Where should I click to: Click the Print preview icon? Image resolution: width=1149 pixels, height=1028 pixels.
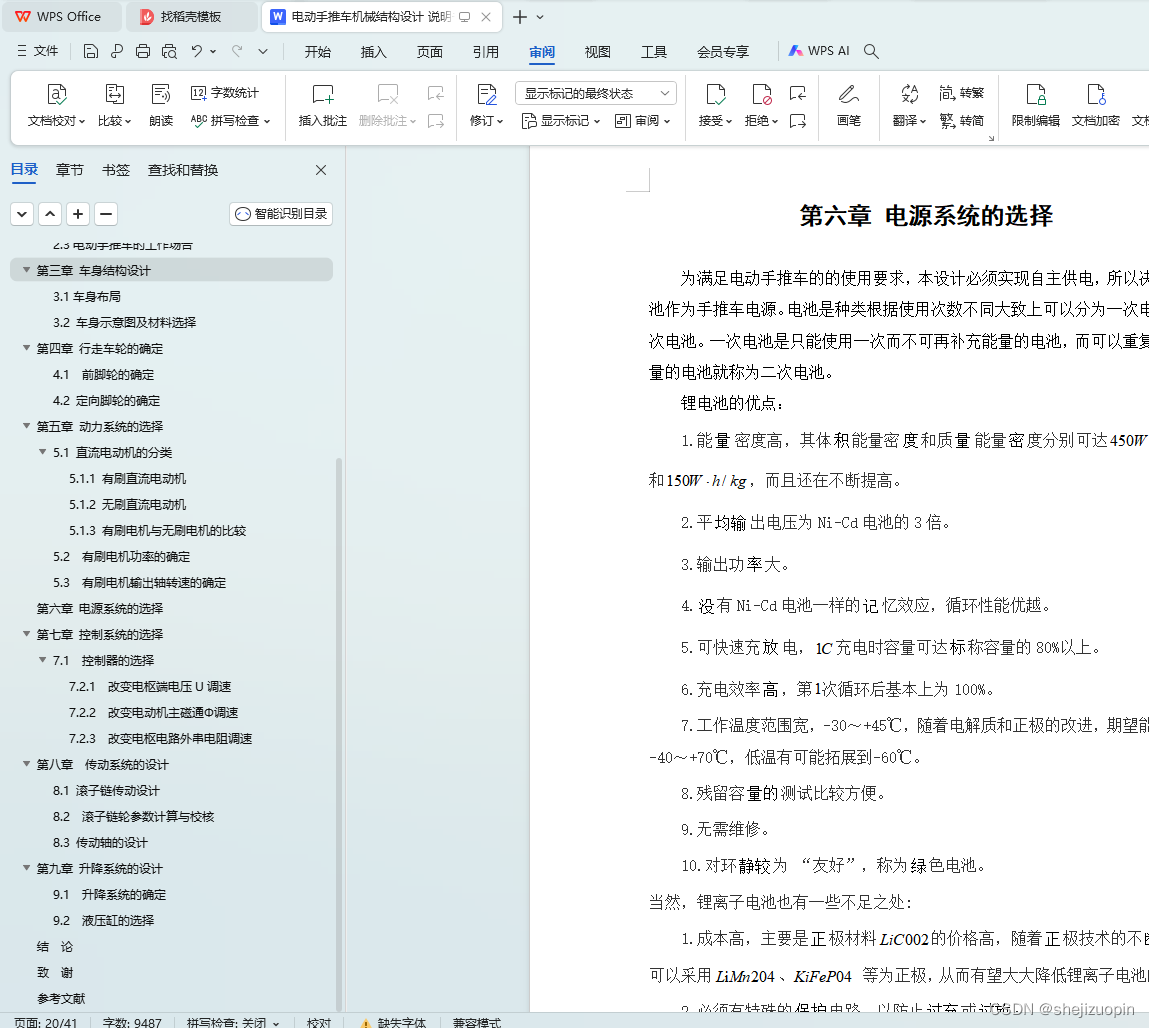point(169,51)
